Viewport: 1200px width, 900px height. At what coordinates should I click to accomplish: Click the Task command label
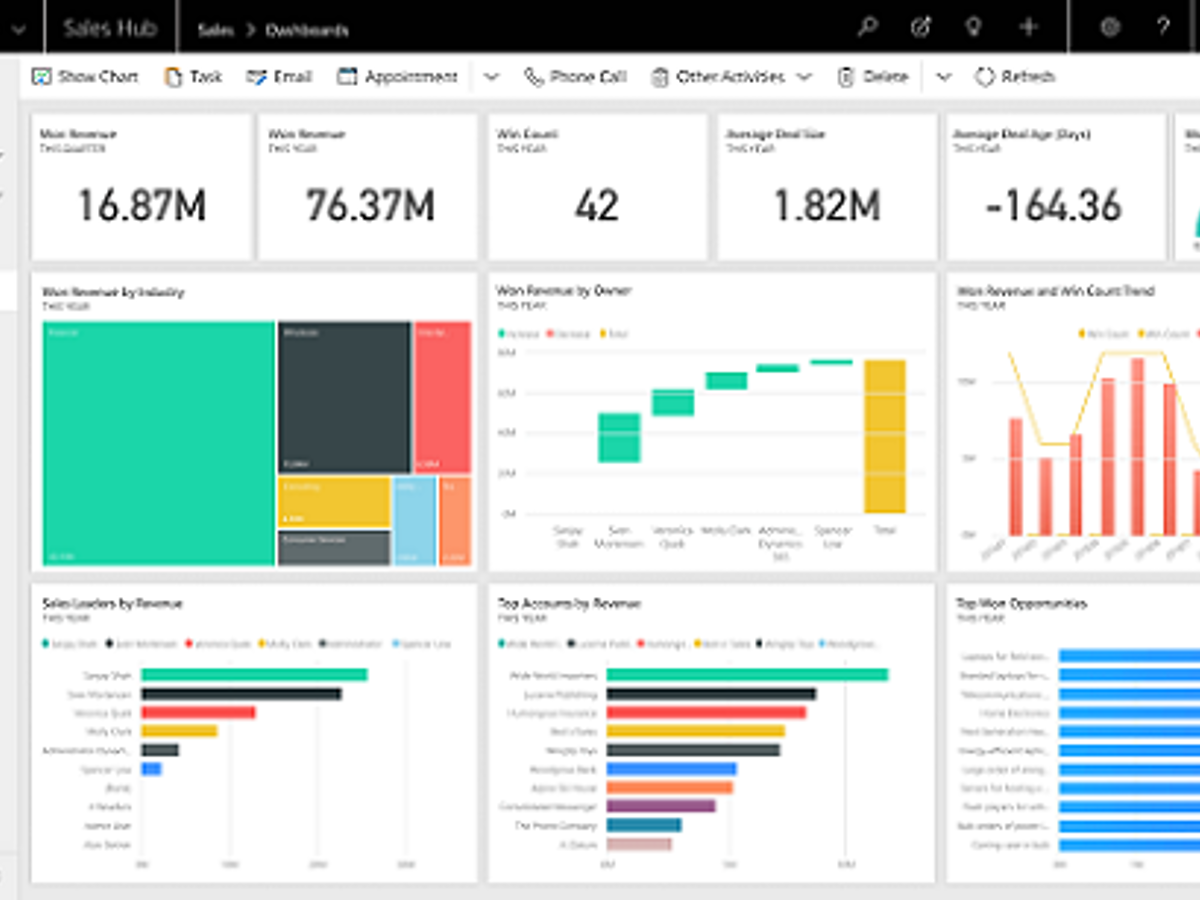206,77
